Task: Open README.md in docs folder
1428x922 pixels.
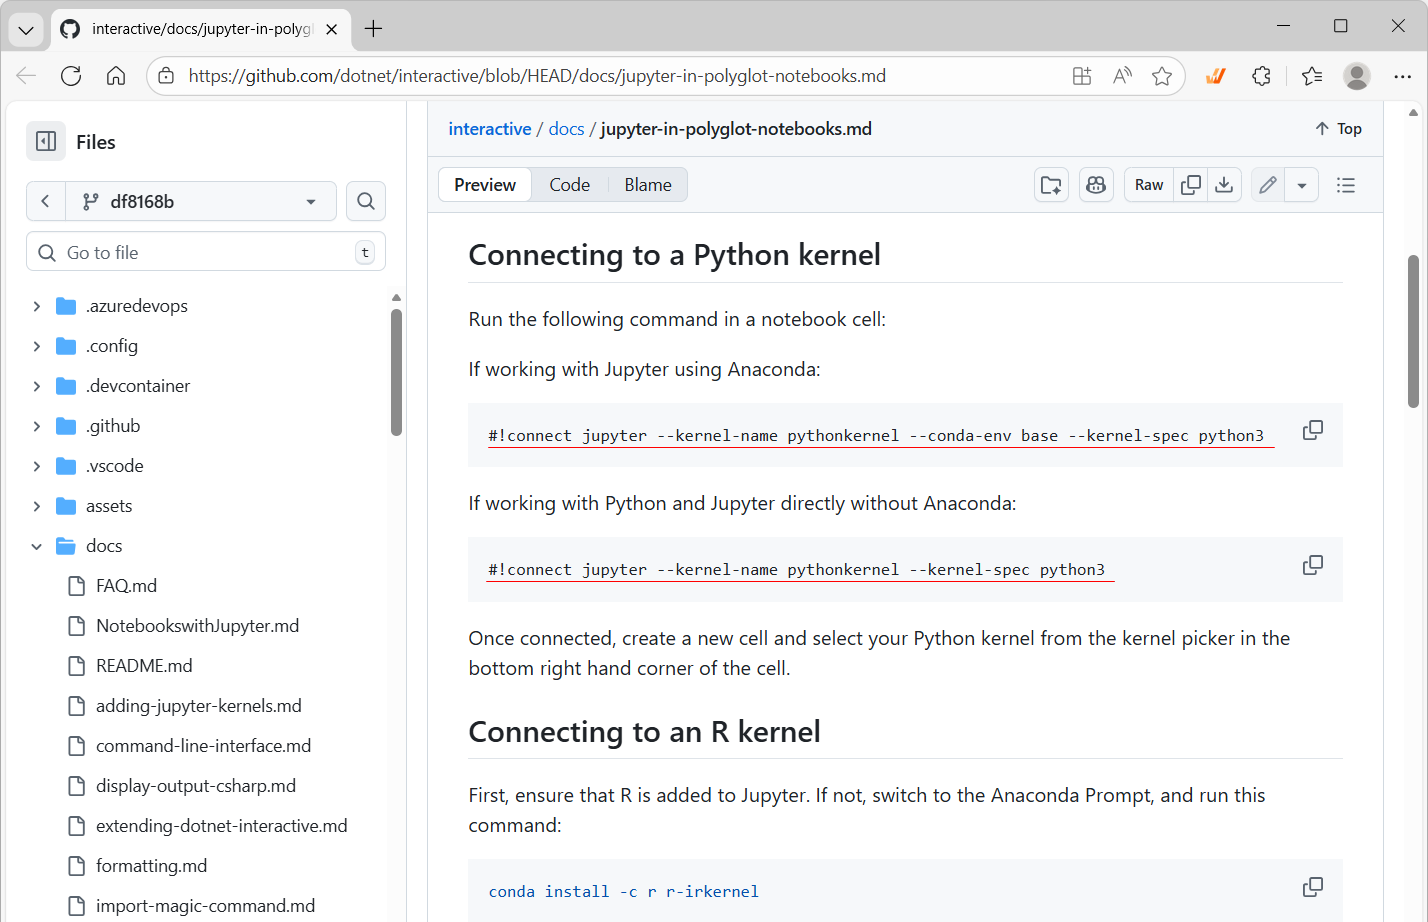Action: pos(144,666)
